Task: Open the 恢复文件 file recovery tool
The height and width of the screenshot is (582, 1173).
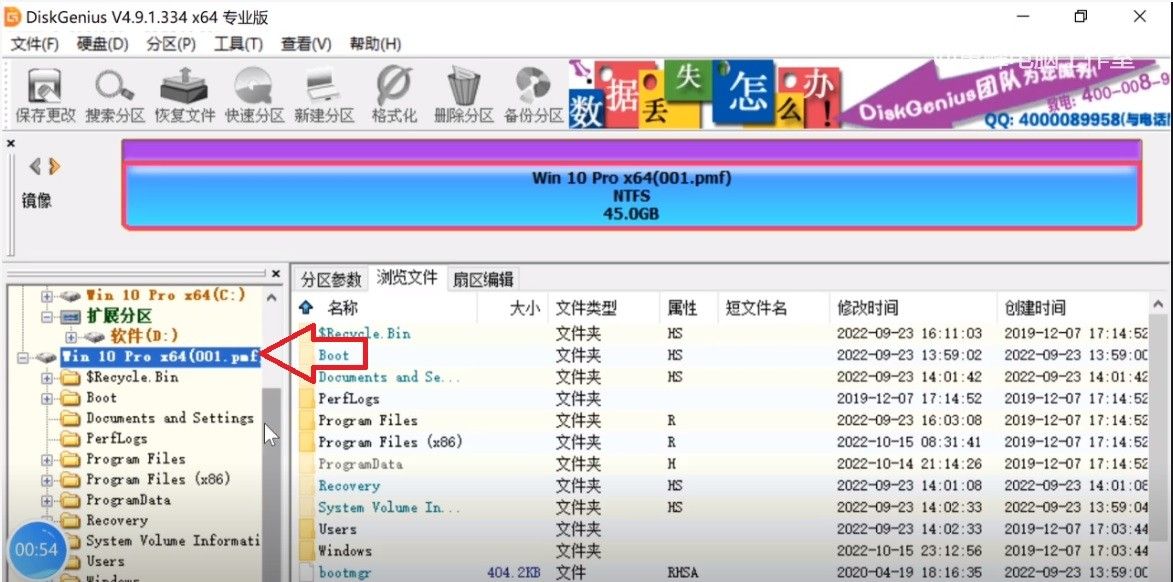Action: [x=184, y=88]
